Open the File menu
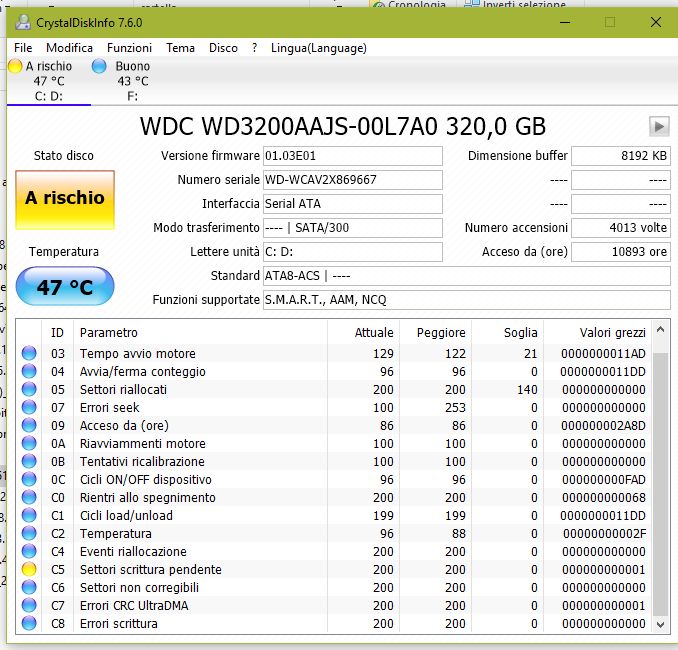 pyautogui.click(x=23, y=48)
